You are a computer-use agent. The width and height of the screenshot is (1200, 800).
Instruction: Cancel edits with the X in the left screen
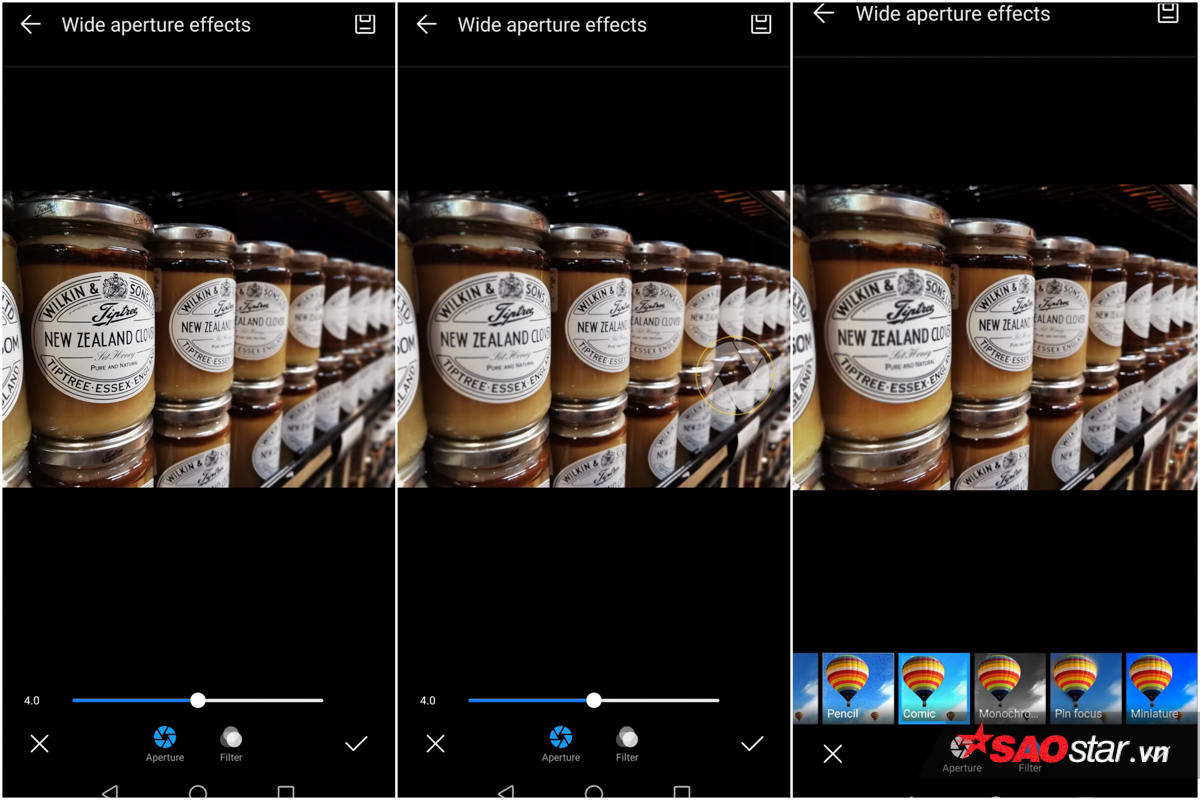[x=39, y=743]
